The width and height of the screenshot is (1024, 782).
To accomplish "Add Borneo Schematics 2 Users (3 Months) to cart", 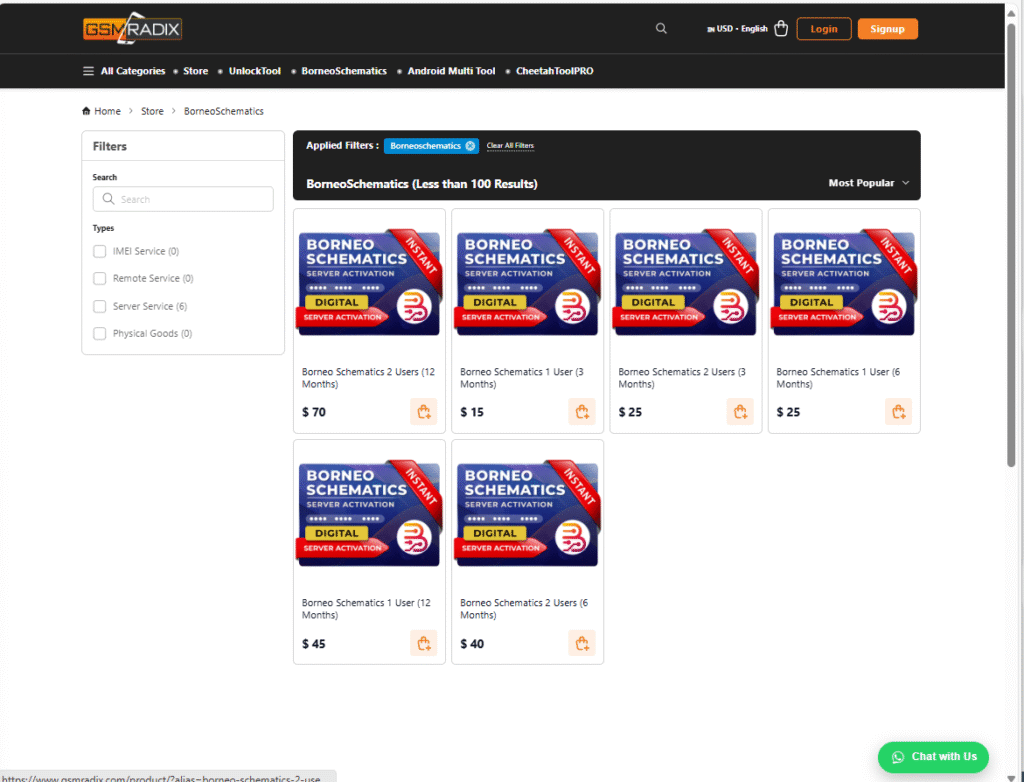I will [x=740, y=412].
